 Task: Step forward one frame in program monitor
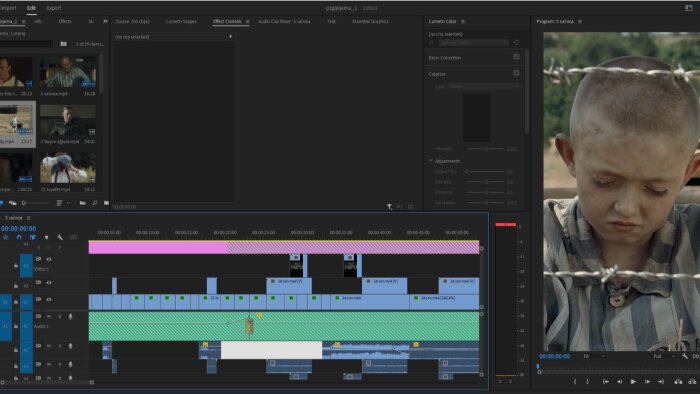[x=647, y=382]
